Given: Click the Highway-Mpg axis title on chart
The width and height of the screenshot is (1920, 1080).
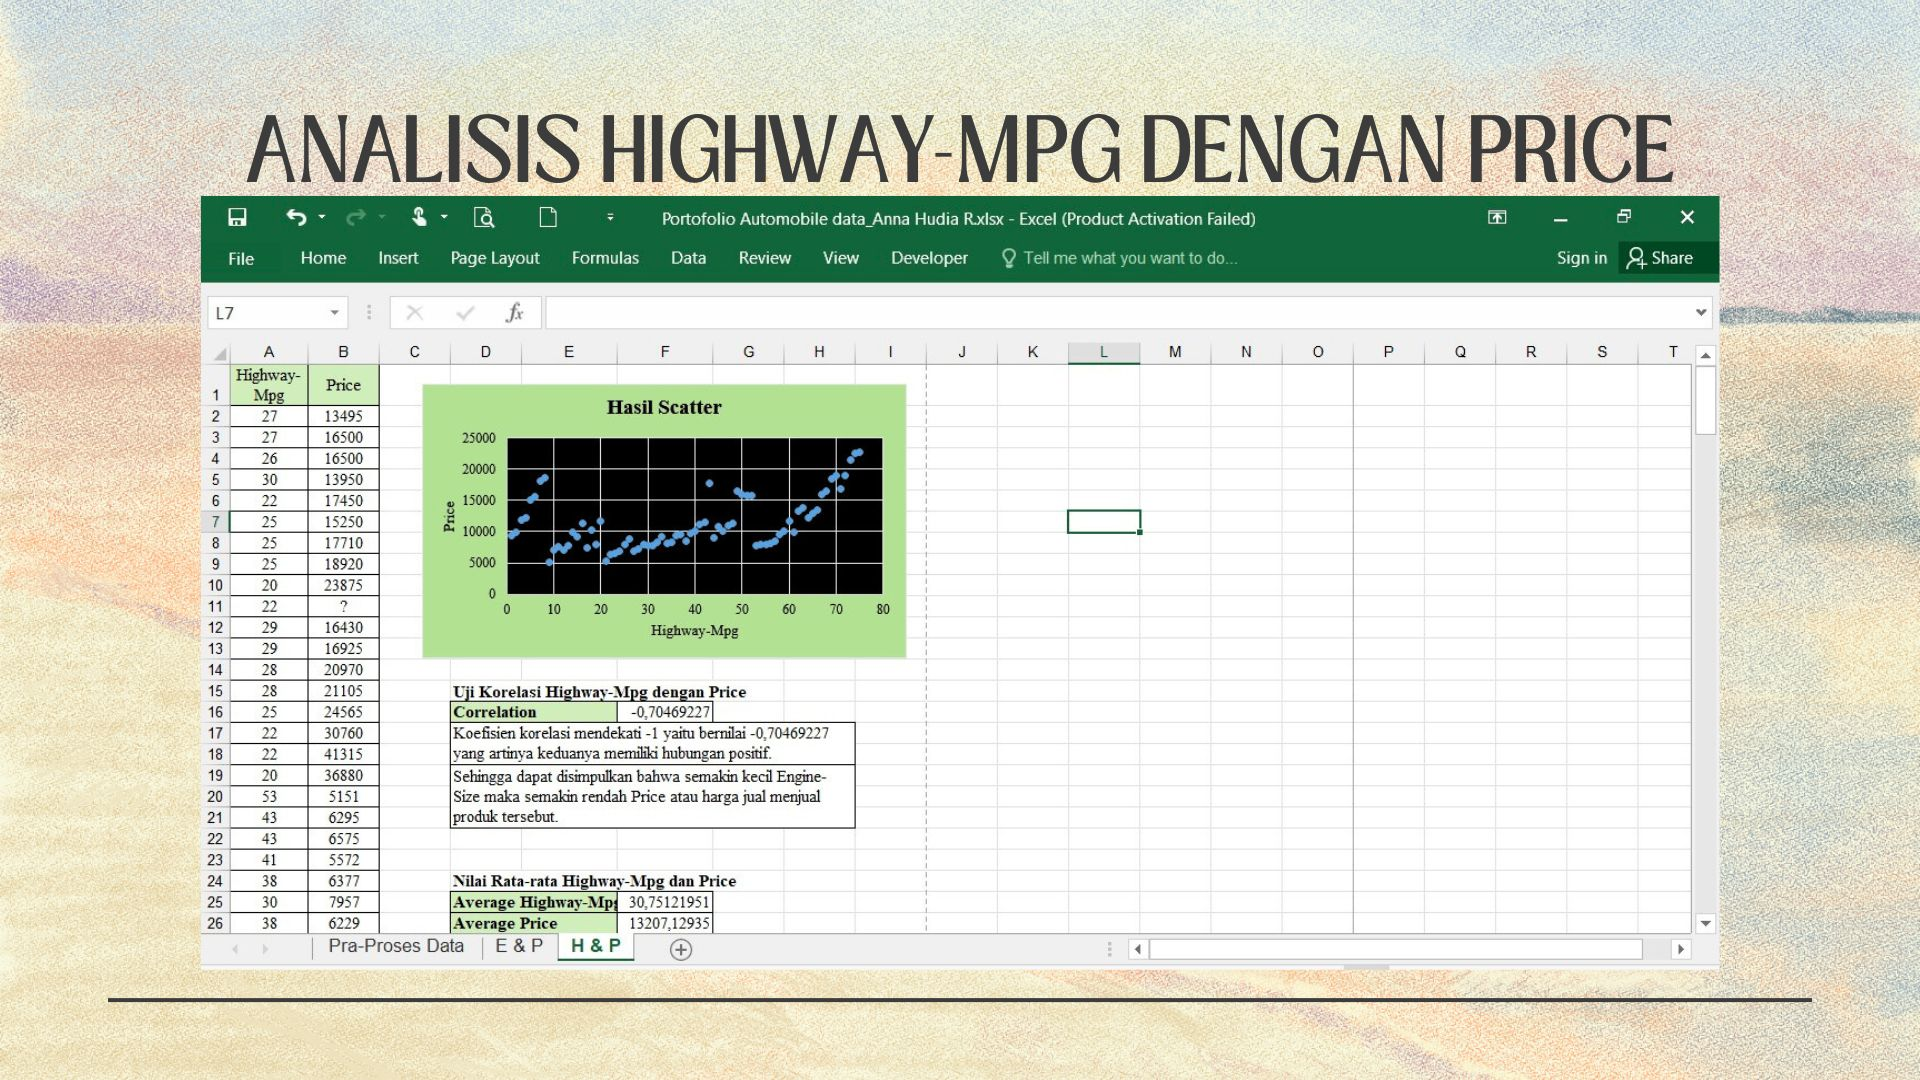Looking at the screenshot, I should 694,631.
